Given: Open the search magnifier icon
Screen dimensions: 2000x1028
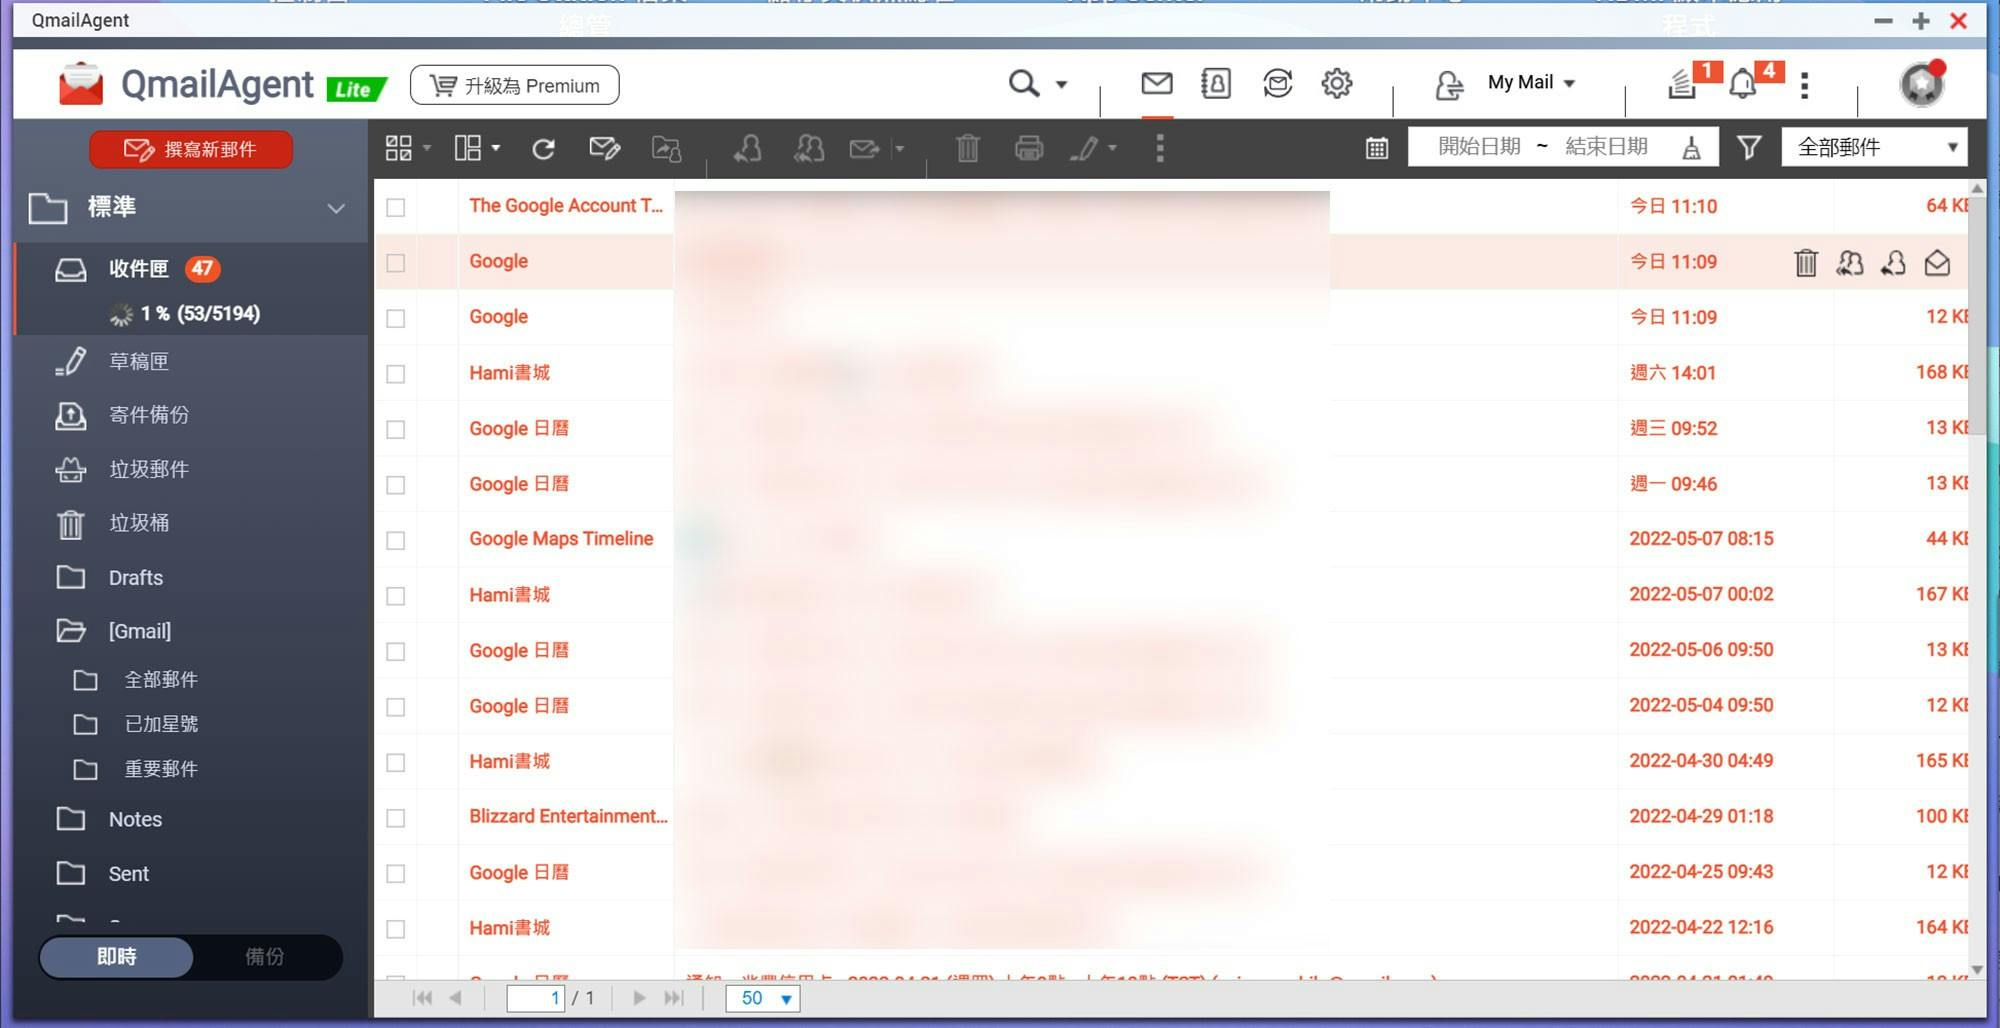Looking at the screenshot, I should pyautogui.click(x=1024, y=84).
